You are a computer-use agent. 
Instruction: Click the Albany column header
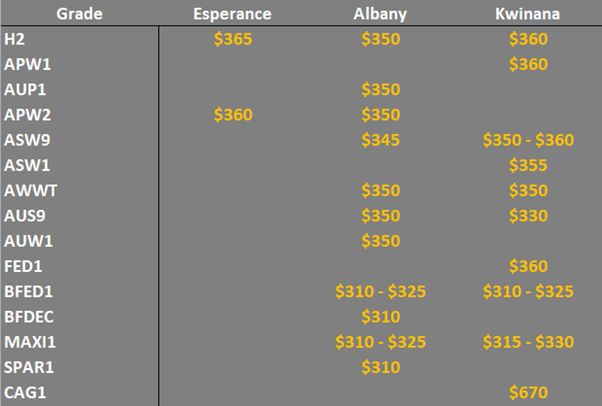pyautogui.click(x=380, y=14)
